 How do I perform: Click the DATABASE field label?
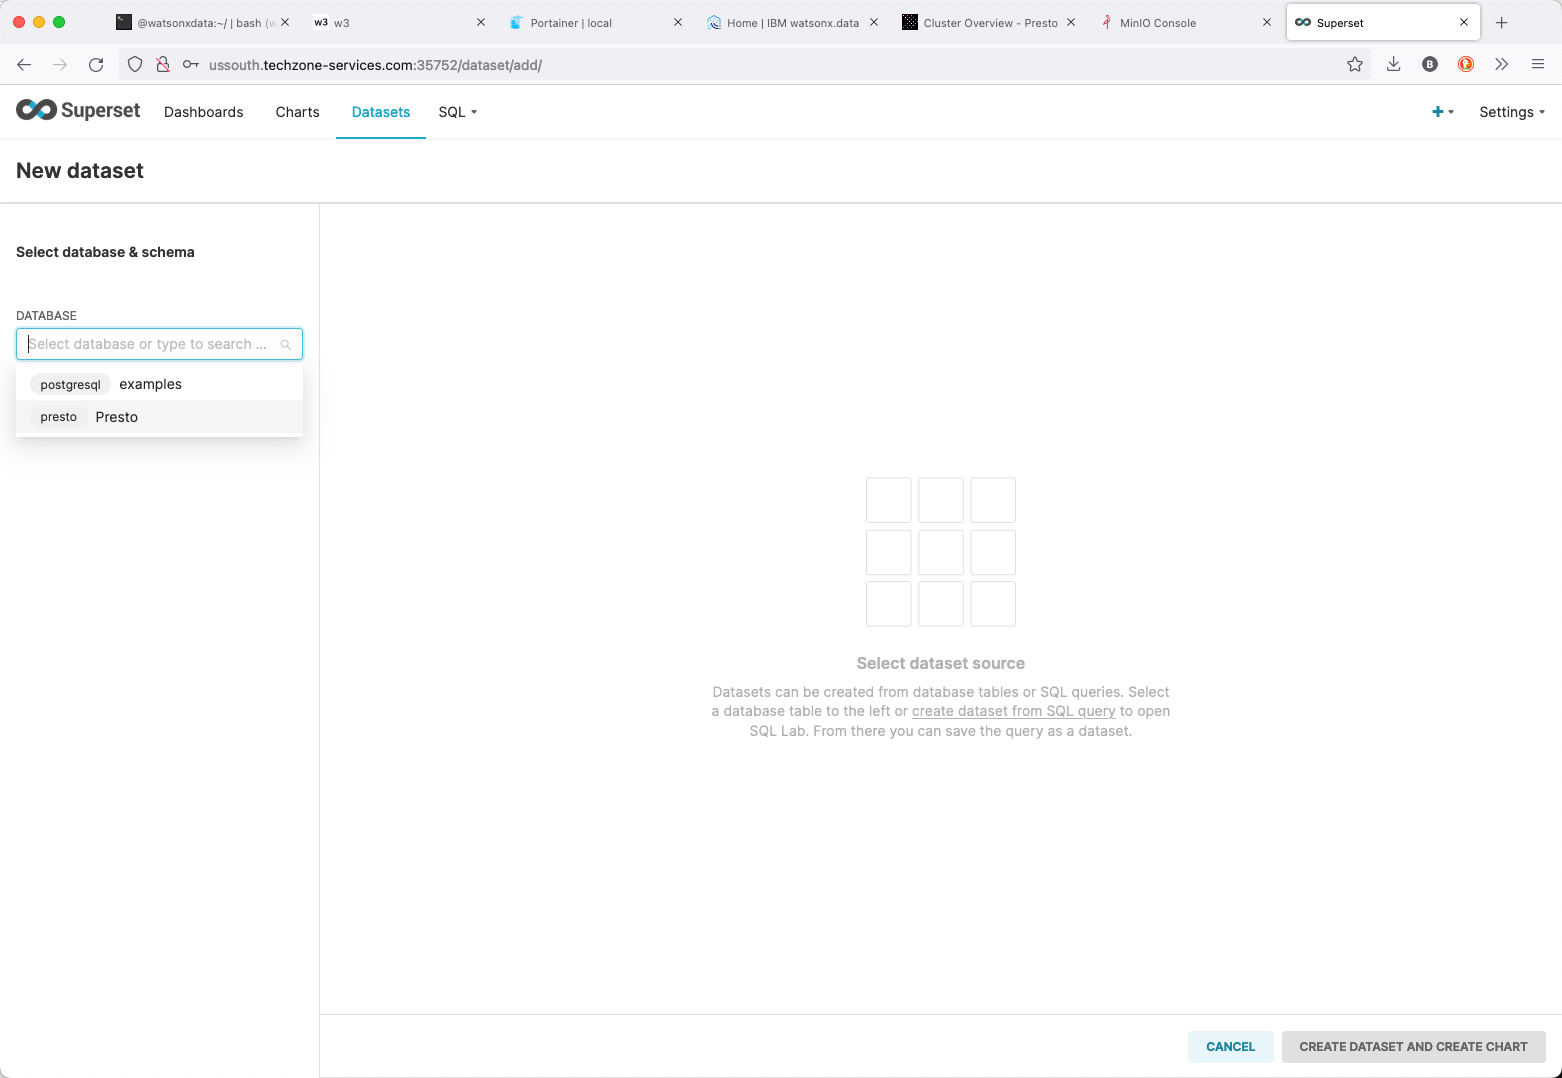coord(46,315)
